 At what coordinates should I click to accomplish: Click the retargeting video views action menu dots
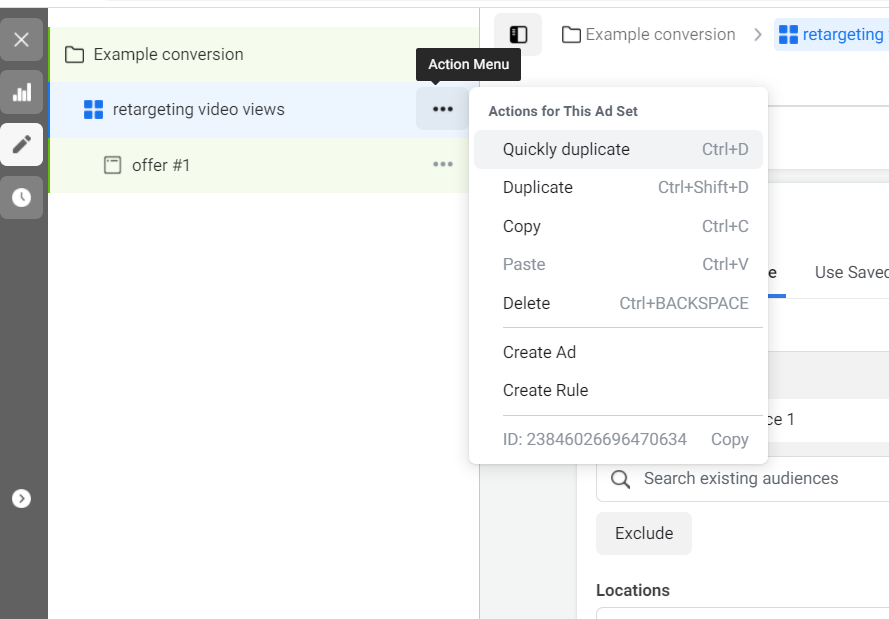point(443,109)
